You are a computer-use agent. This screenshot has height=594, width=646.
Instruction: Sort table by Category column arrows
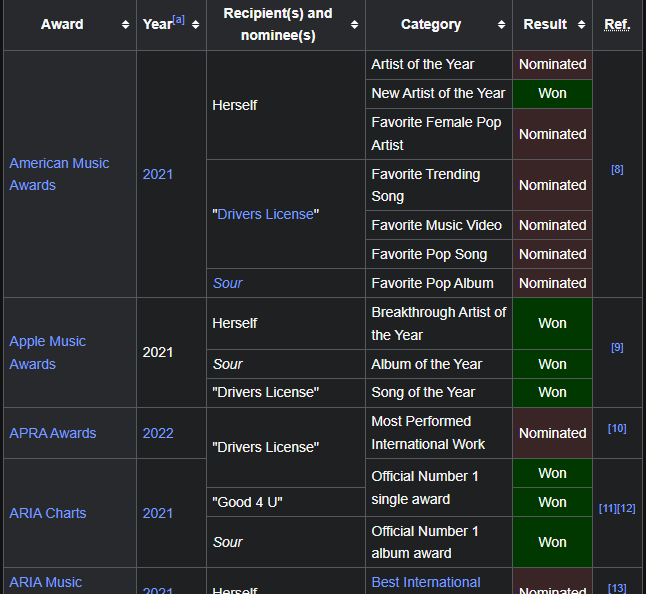(501, 25)
